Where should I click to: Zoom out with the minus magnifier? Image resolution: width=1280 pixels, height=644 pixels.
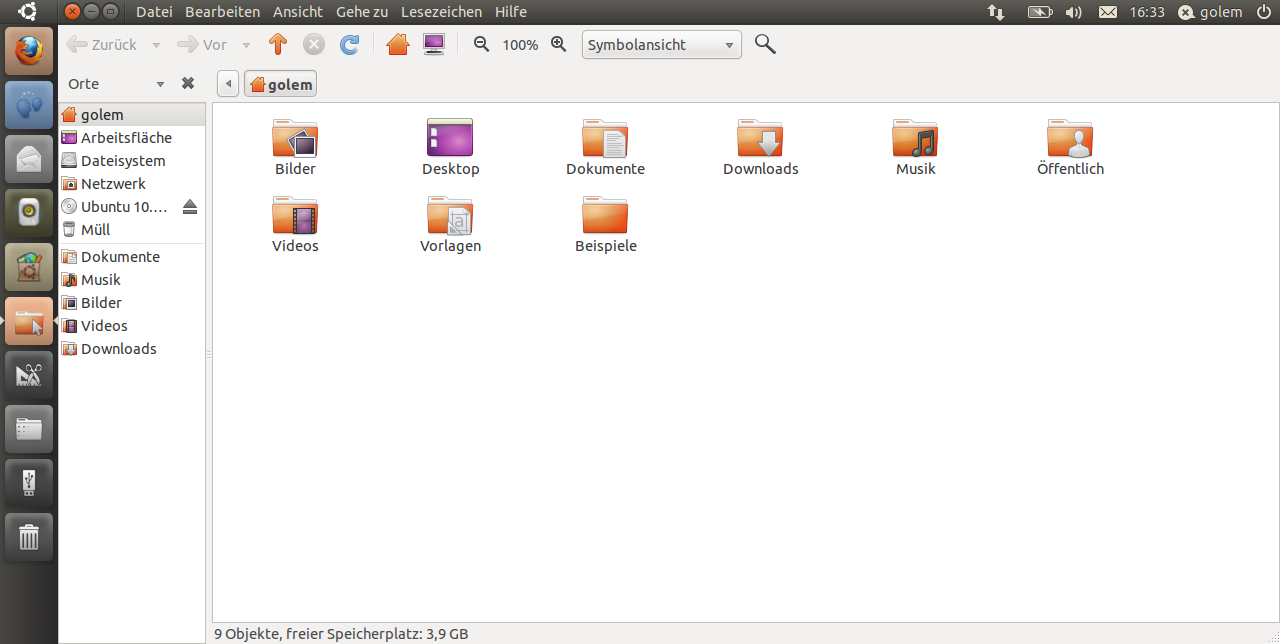pyautogui.click(x=481, y=45)
